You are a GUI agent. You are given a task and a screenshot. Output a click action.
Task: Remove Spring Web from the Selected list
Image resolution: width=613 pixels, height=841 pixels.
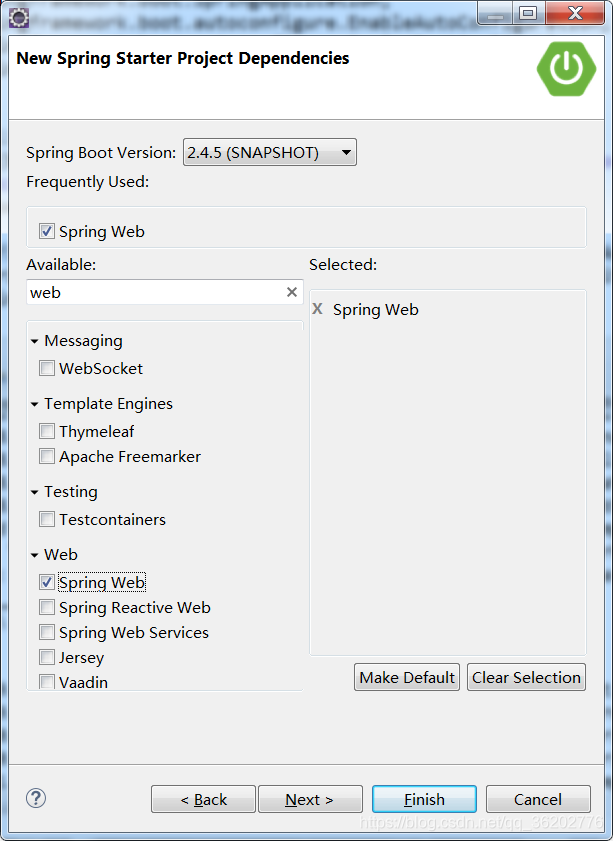coord(317,309)
